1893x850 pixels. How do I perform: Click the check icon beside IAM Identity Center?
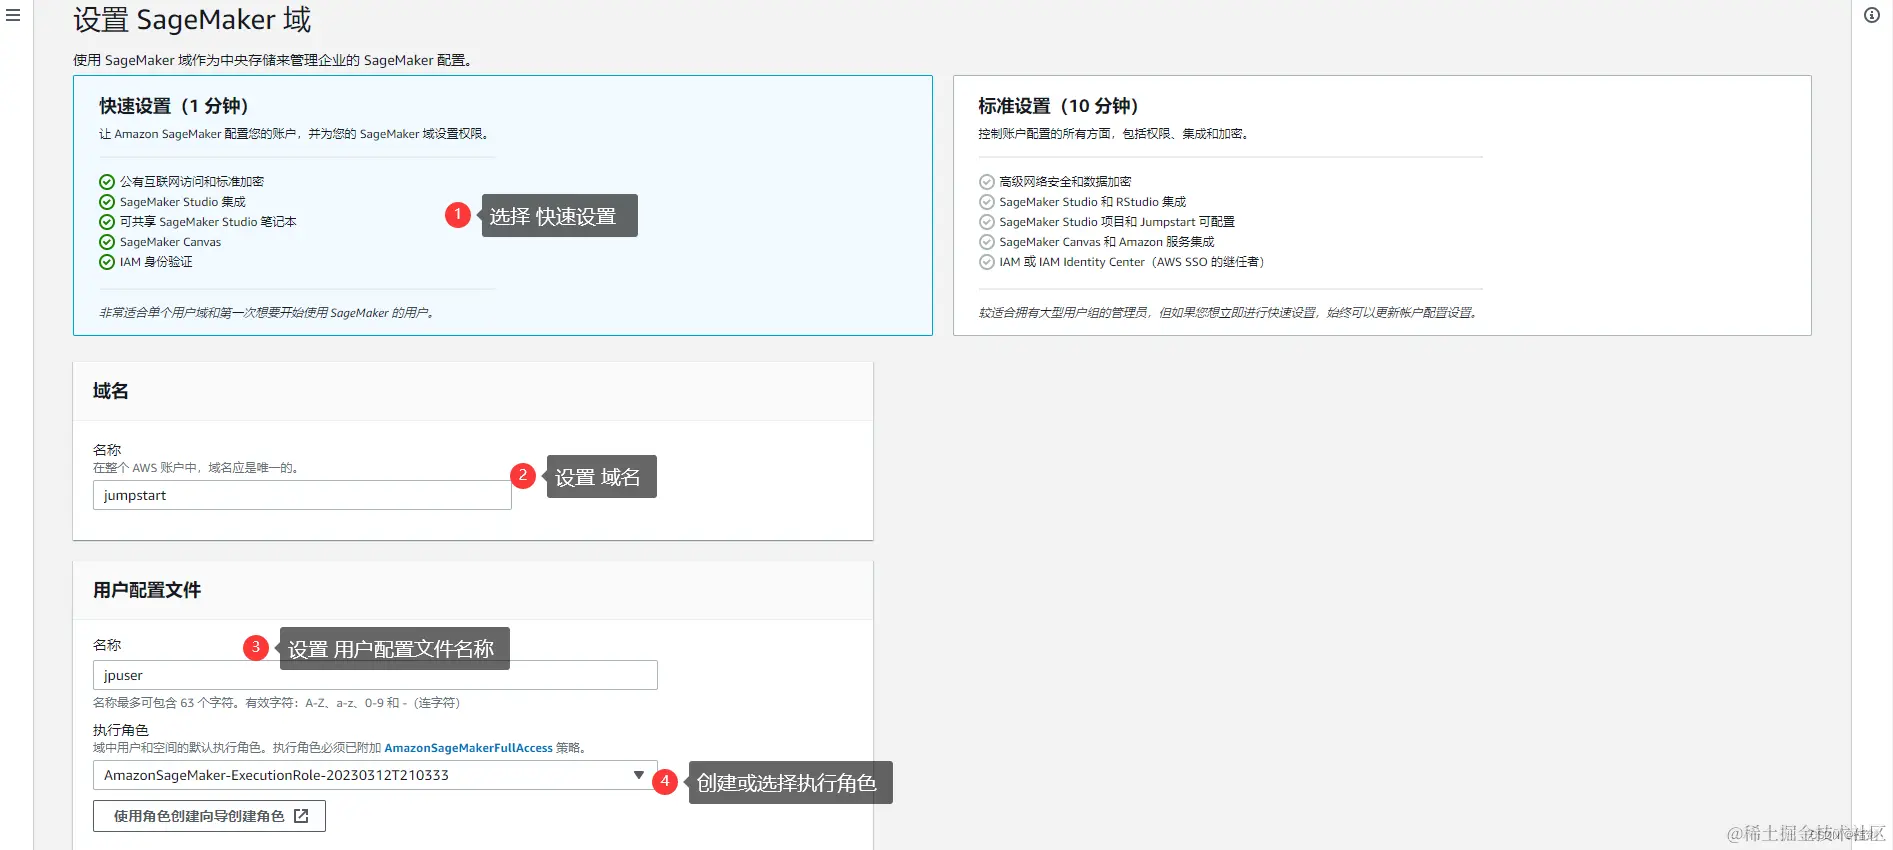click(987, 262)
